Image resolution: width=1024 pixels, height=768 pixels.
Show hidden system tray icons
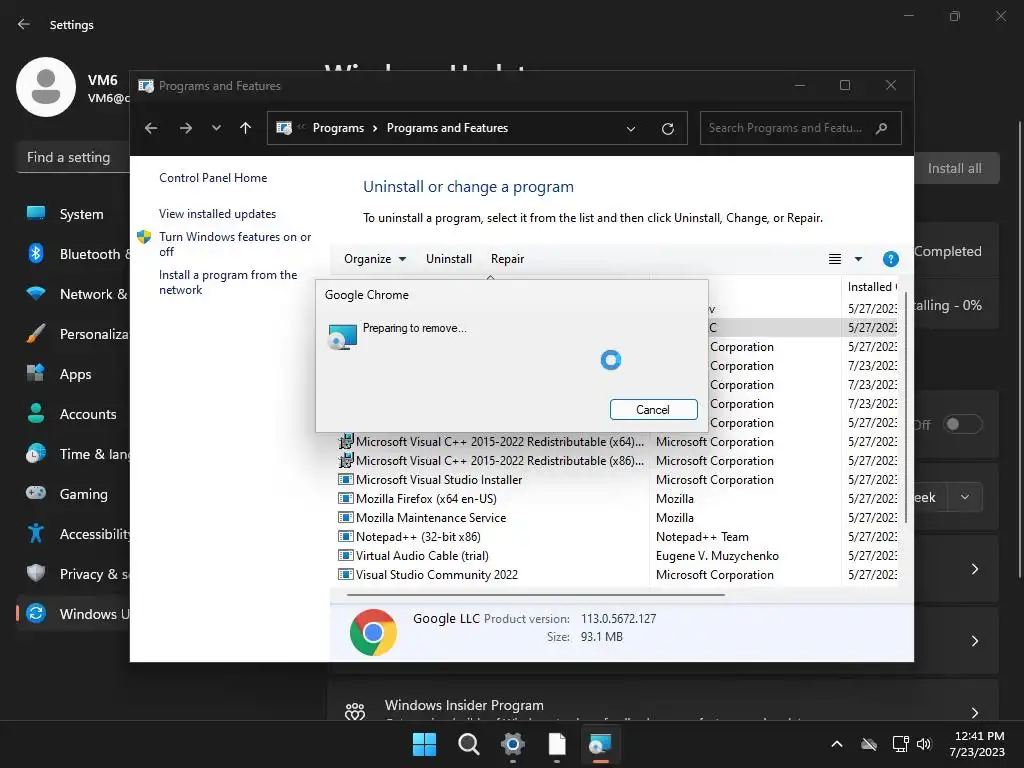[x=837, y=744]
